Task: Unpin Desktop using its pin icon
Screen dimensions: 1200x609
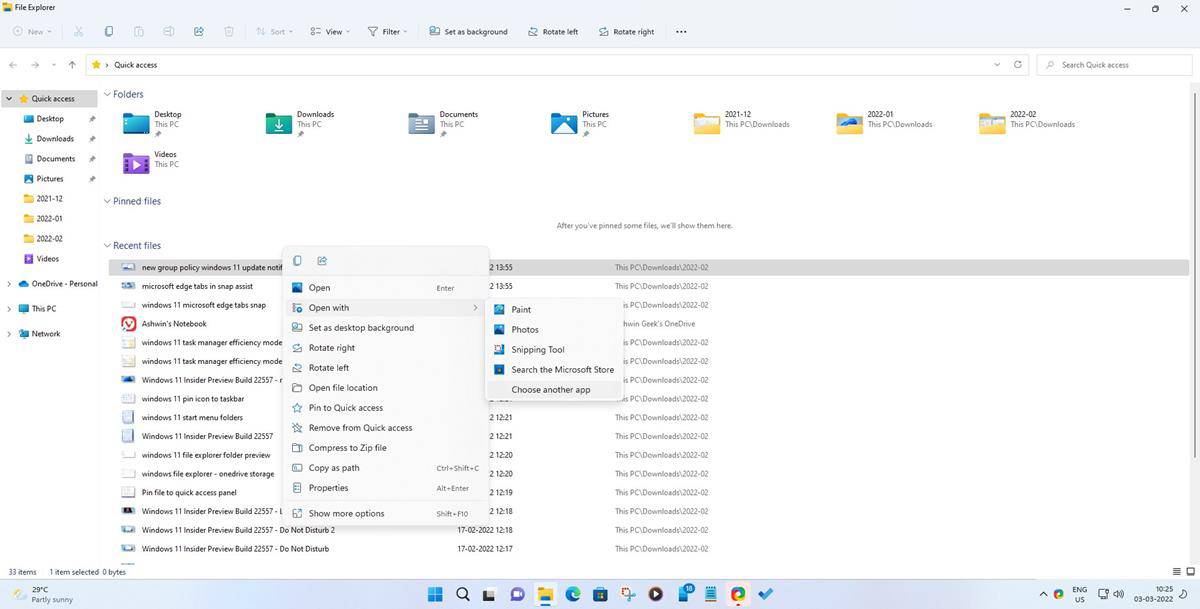Action: click(91, 118)
